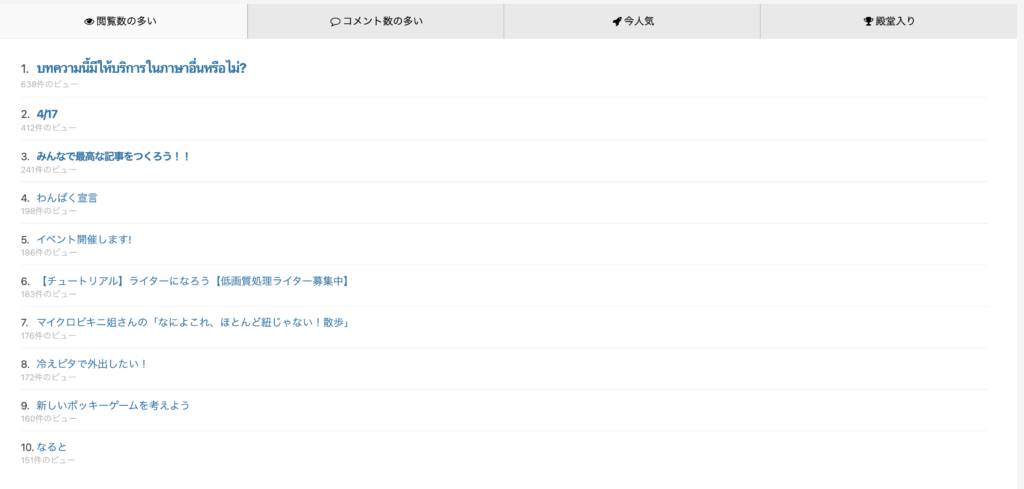Open 冷えピタで外出したい！ article

point(92,364)
